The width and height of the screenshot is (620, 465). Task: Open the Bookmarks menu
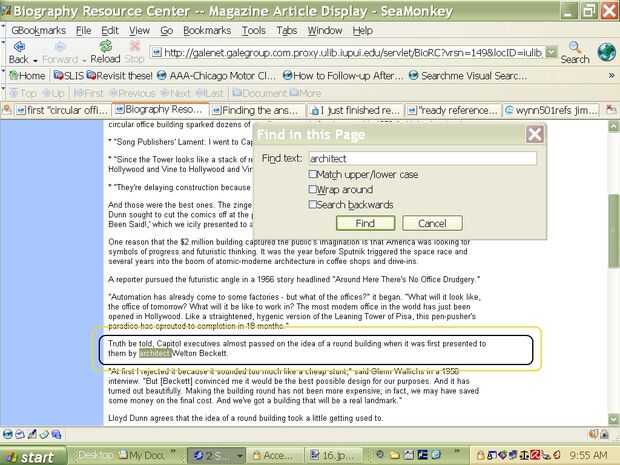tap(207, 30)
